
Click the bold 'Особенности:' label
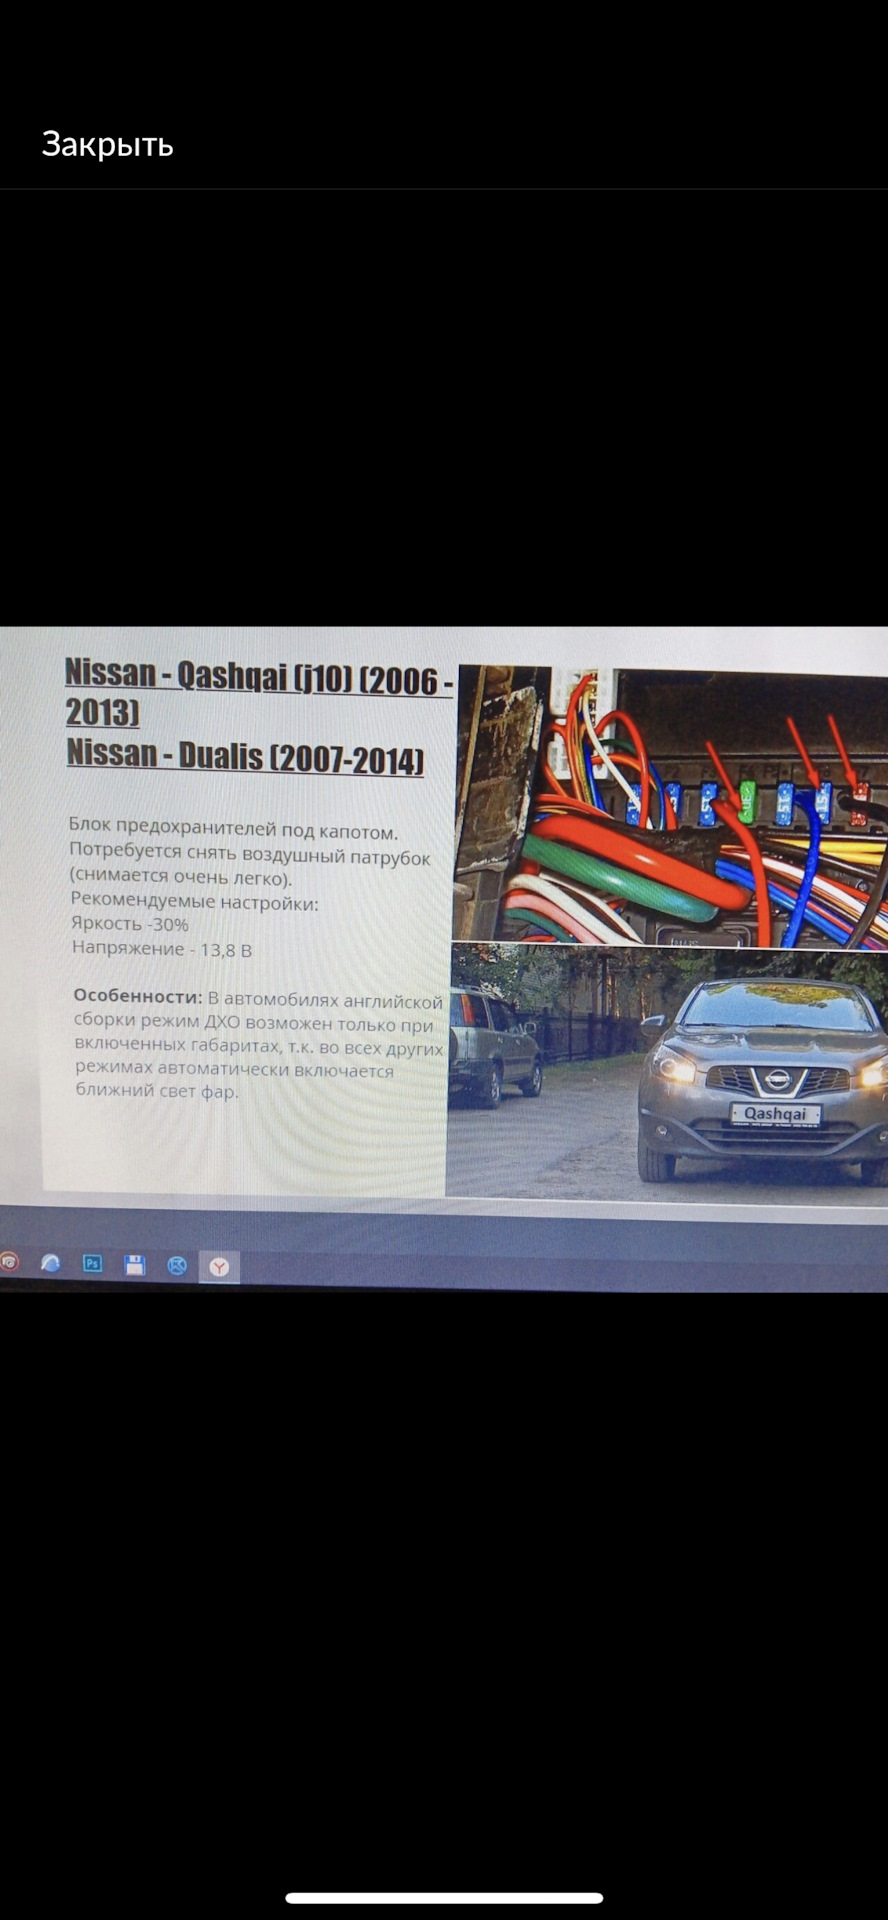click(138, 997)
